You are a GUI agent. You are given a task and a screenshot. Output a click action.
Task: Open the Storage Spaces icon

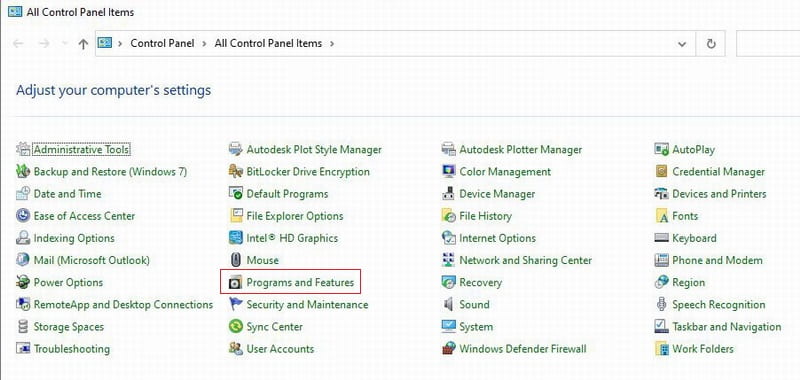23,326
